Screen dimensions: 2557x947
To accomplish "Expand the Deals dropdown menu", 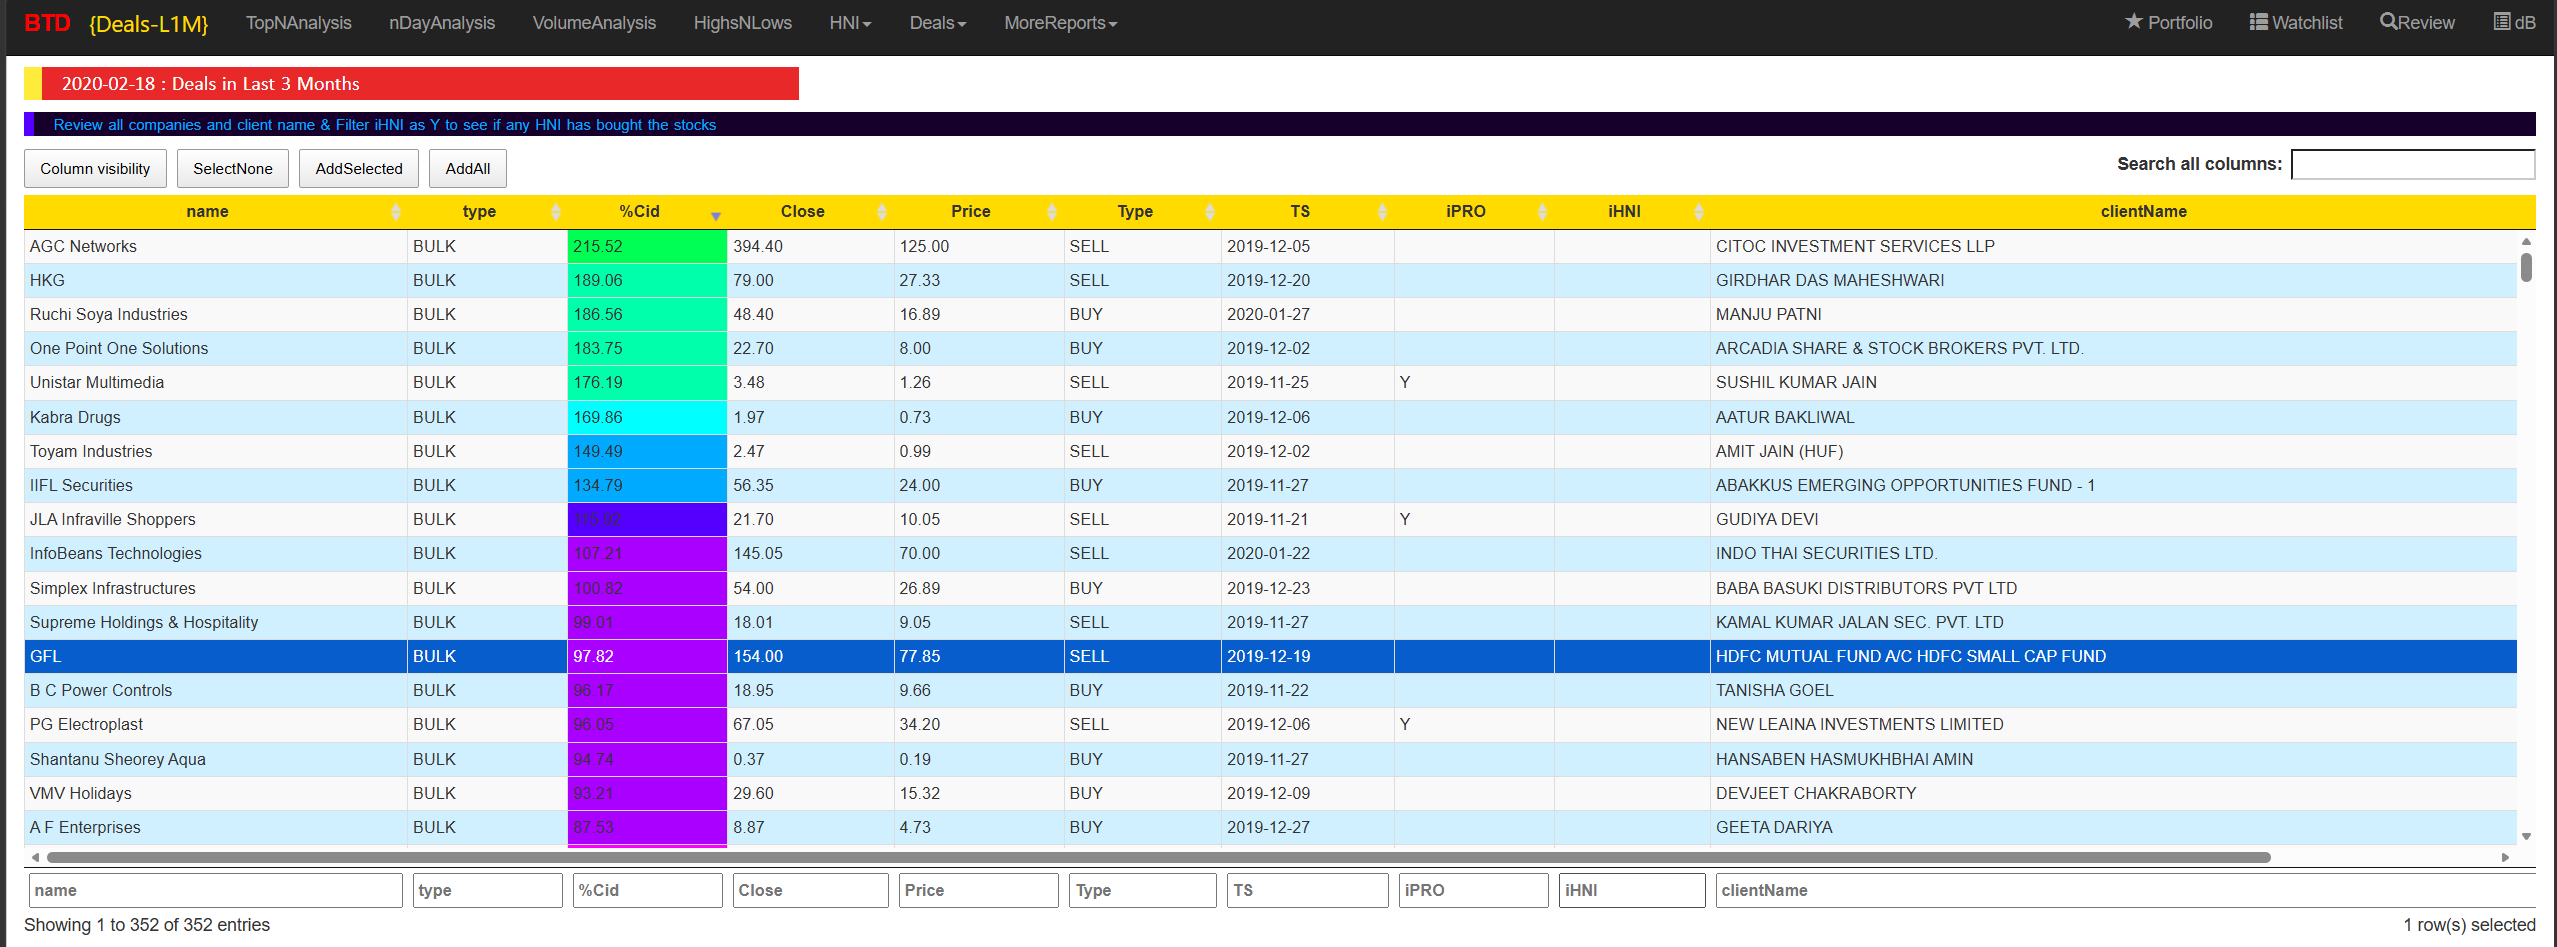I will tap(938, 23).
